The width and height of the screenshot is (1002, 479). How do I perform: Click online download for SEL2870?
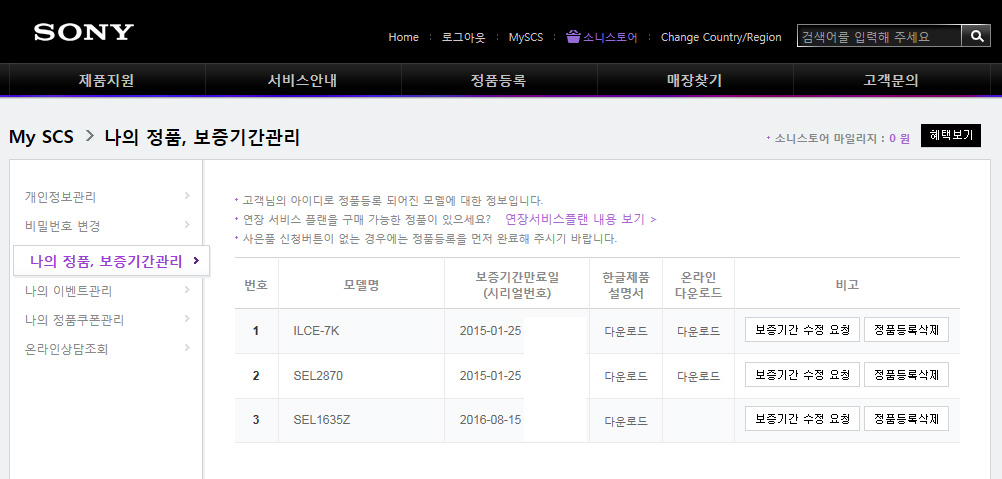pos(698,376)
